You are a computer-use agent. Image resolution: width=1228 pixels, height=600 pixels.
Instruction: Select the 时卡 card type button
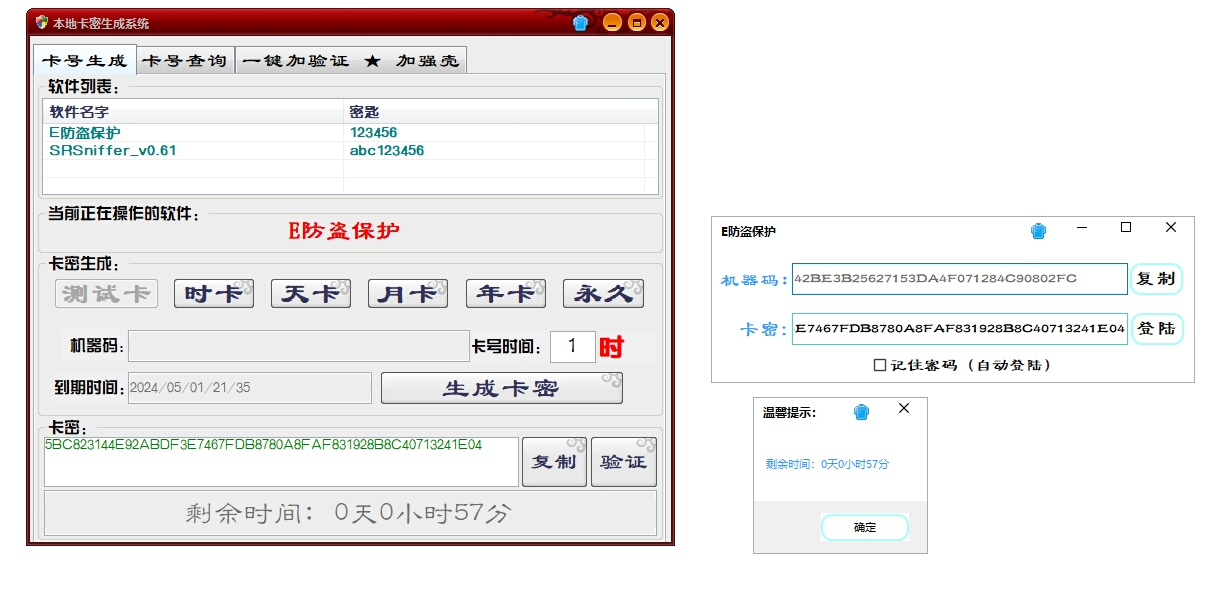tap(214, 293)
